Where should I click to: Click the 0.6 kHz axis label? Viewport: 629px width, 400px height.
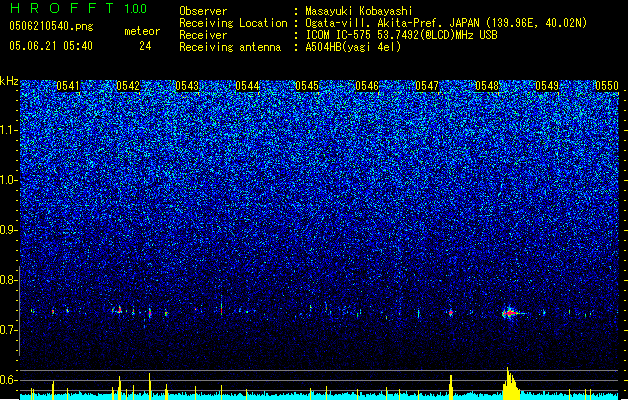click(8, 380)
